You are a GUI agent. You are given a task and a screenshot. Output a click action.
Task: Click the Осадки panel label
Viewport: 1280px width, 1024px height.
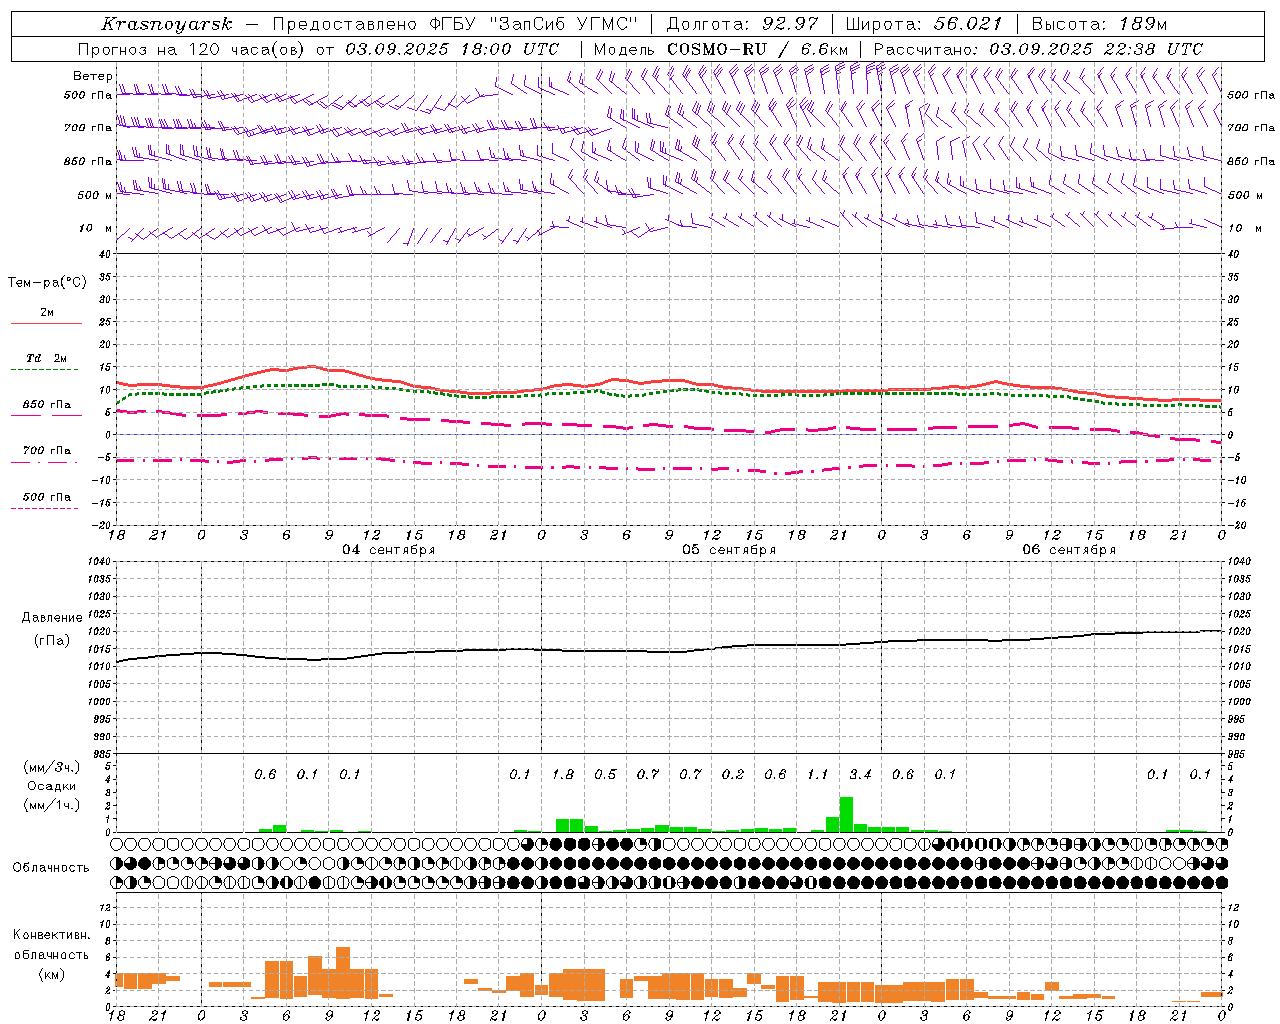[x=49, y=786]
